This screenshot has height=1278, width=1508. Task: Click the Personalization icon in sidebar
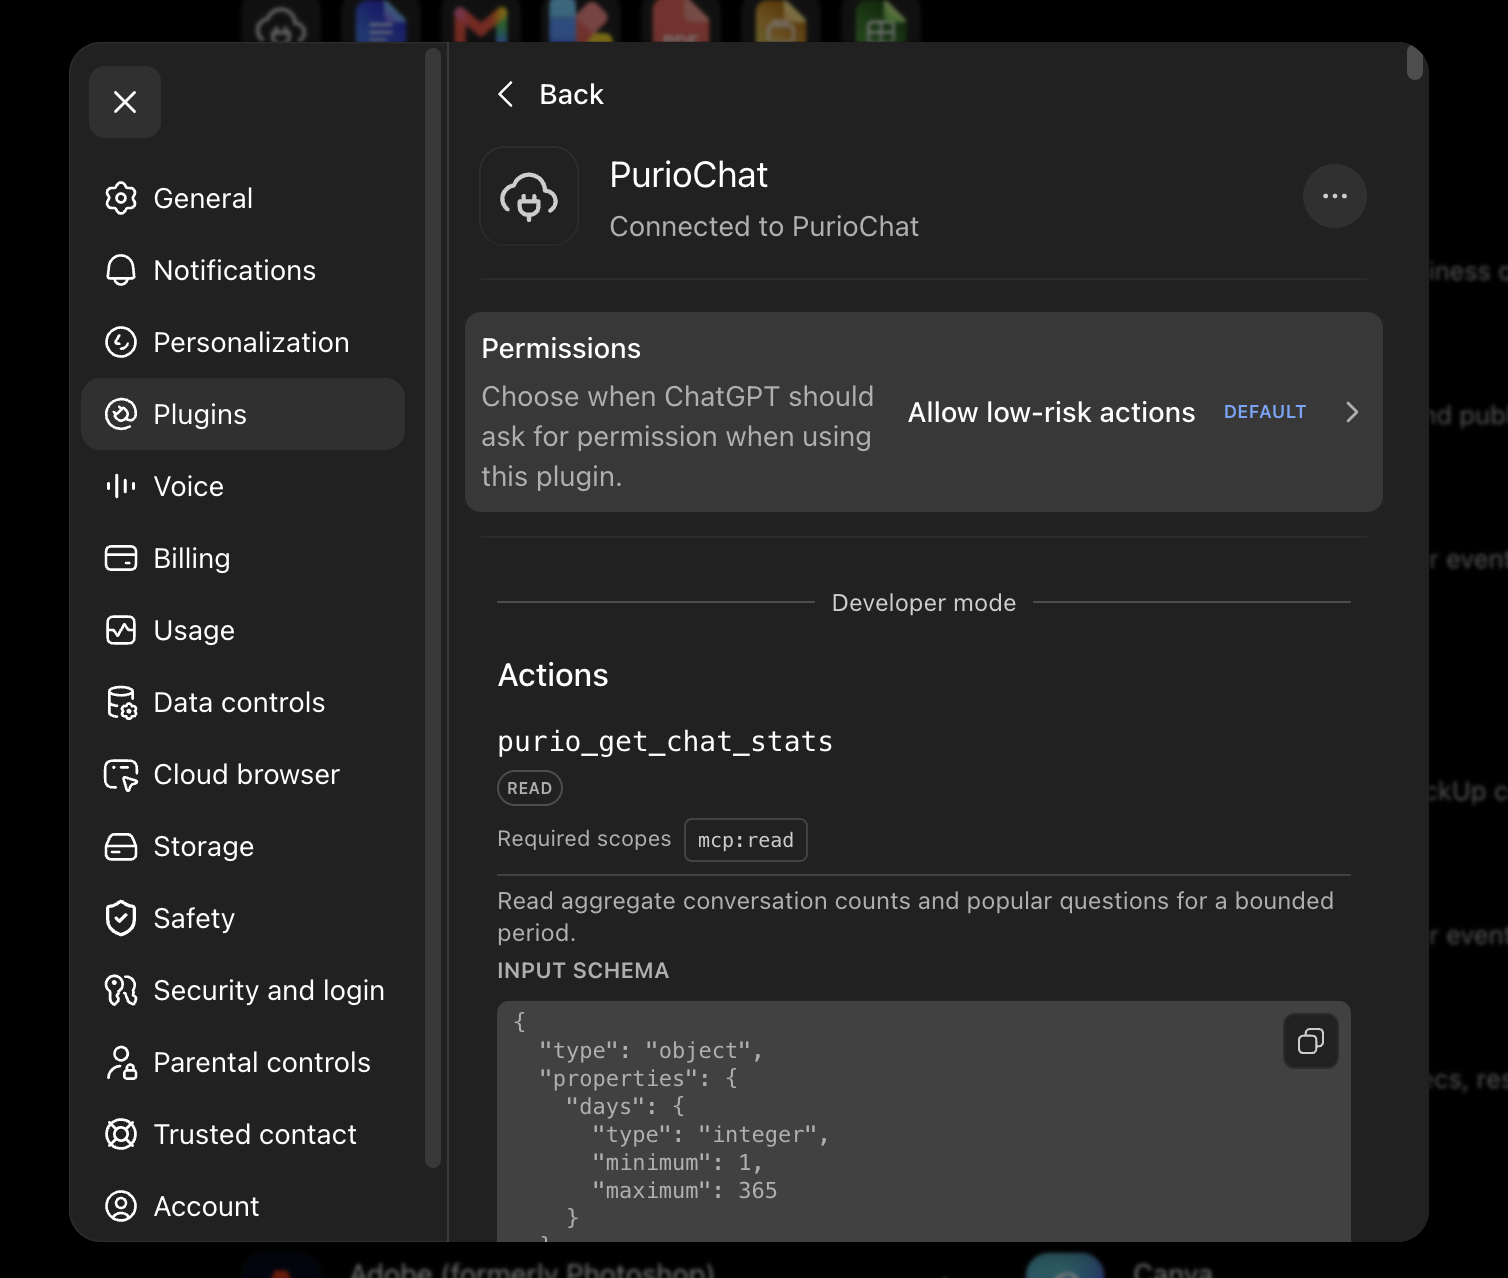pyautogui.click(x=121, y=342)
